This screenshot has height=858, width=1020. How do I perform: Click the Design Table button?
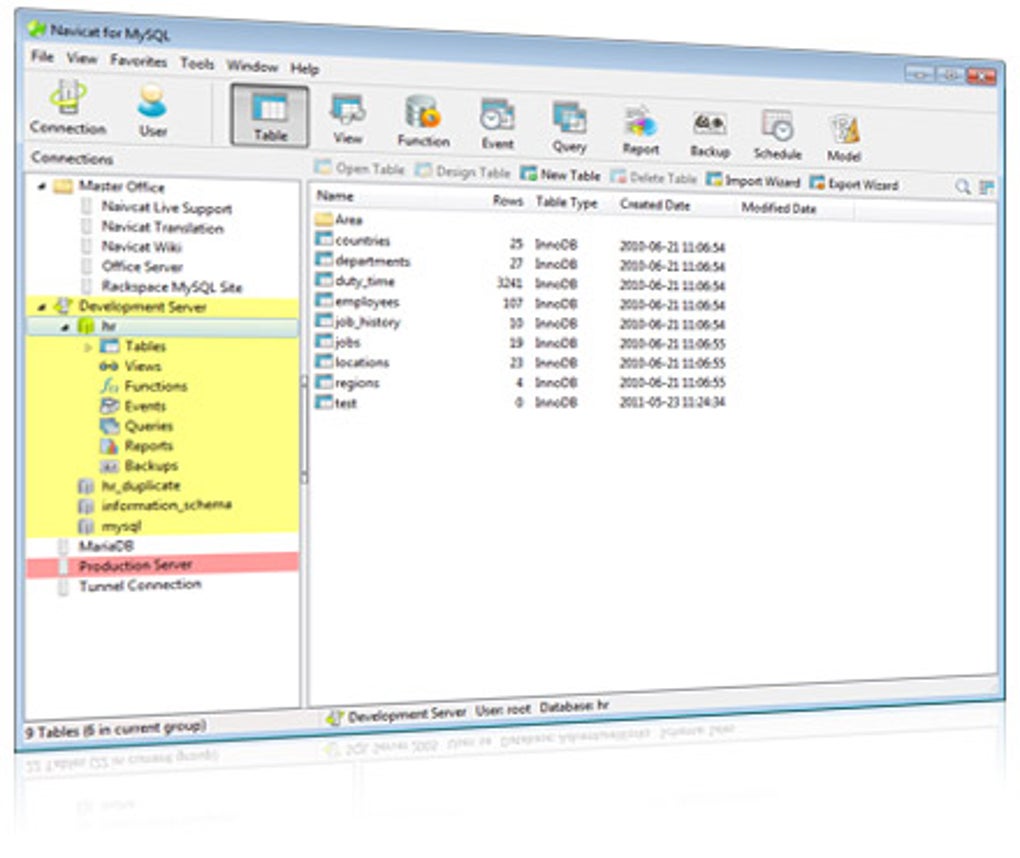pos(463,172)
